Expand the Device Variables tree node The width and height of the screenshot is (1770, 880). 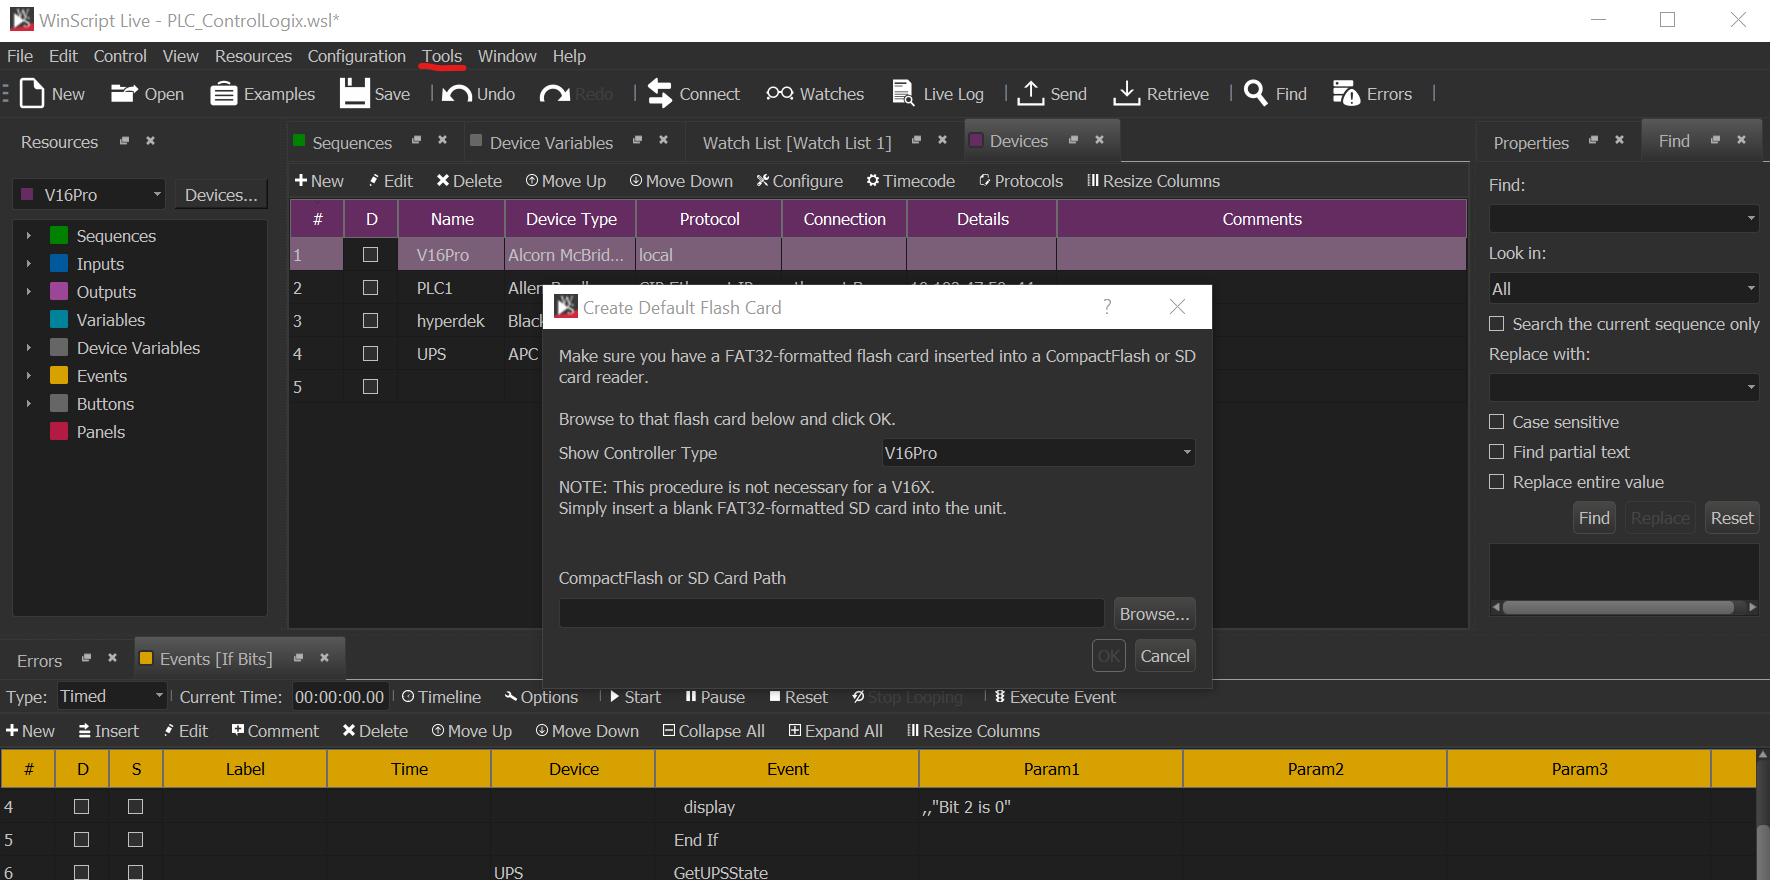[29, 348]
